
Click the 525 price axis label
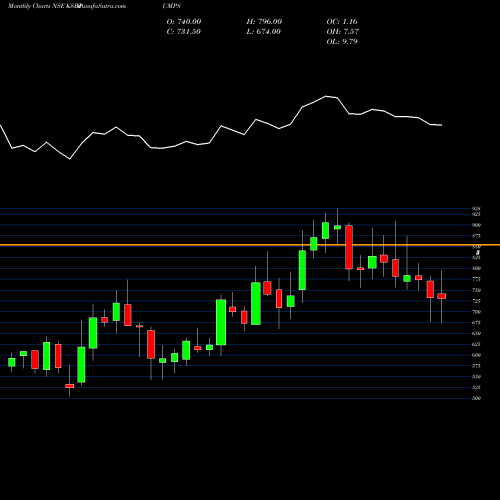point(476,387)
